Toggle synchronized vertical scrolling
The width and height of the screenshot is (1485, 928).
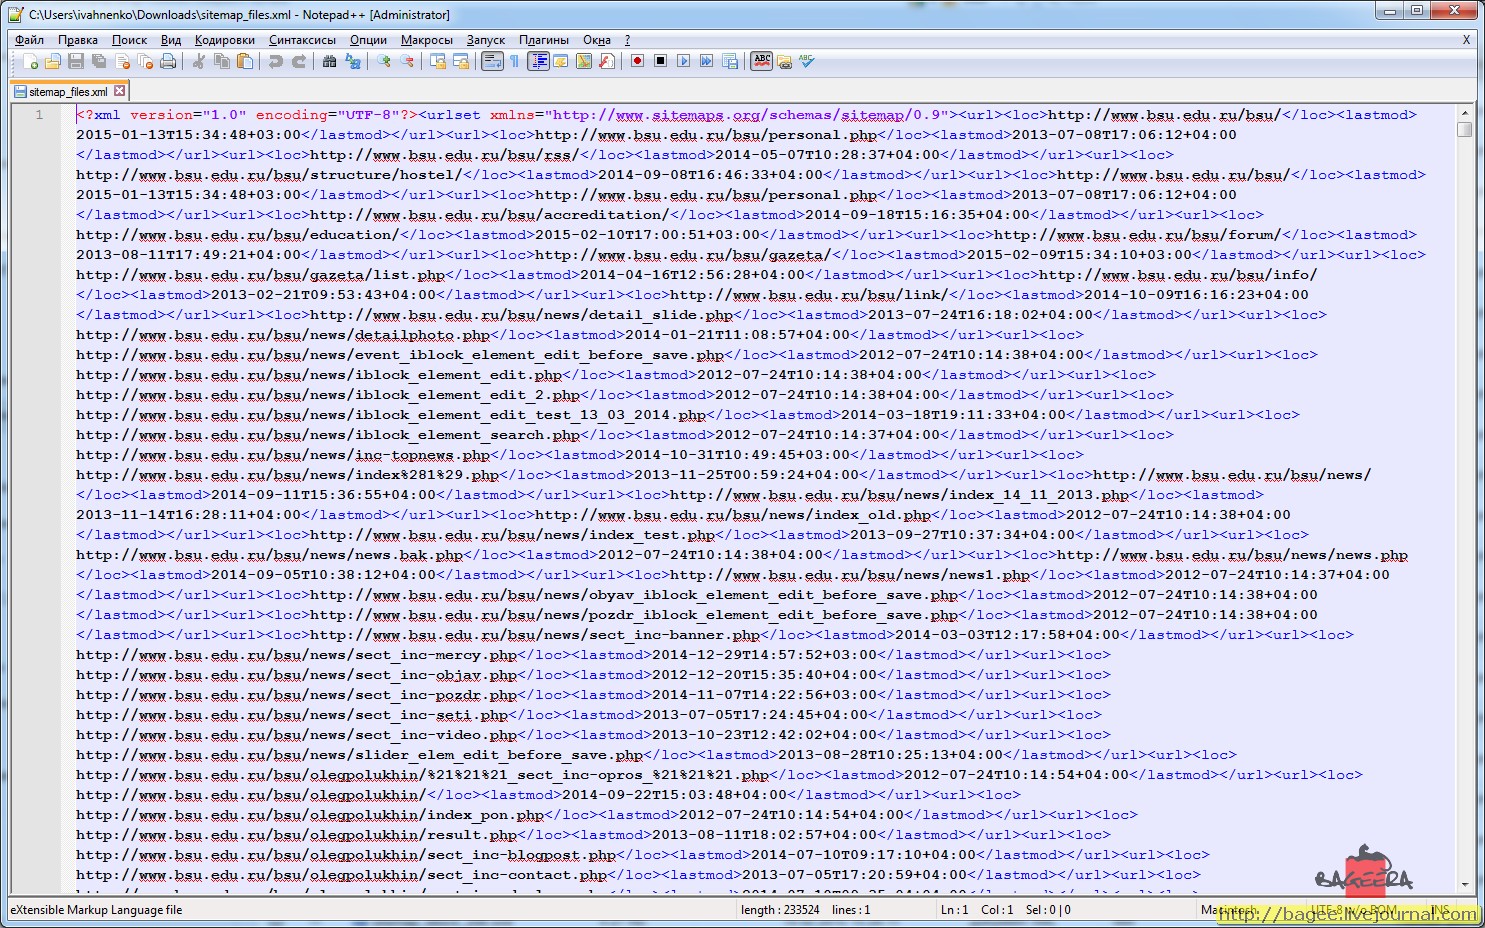(x=437, y=61)
